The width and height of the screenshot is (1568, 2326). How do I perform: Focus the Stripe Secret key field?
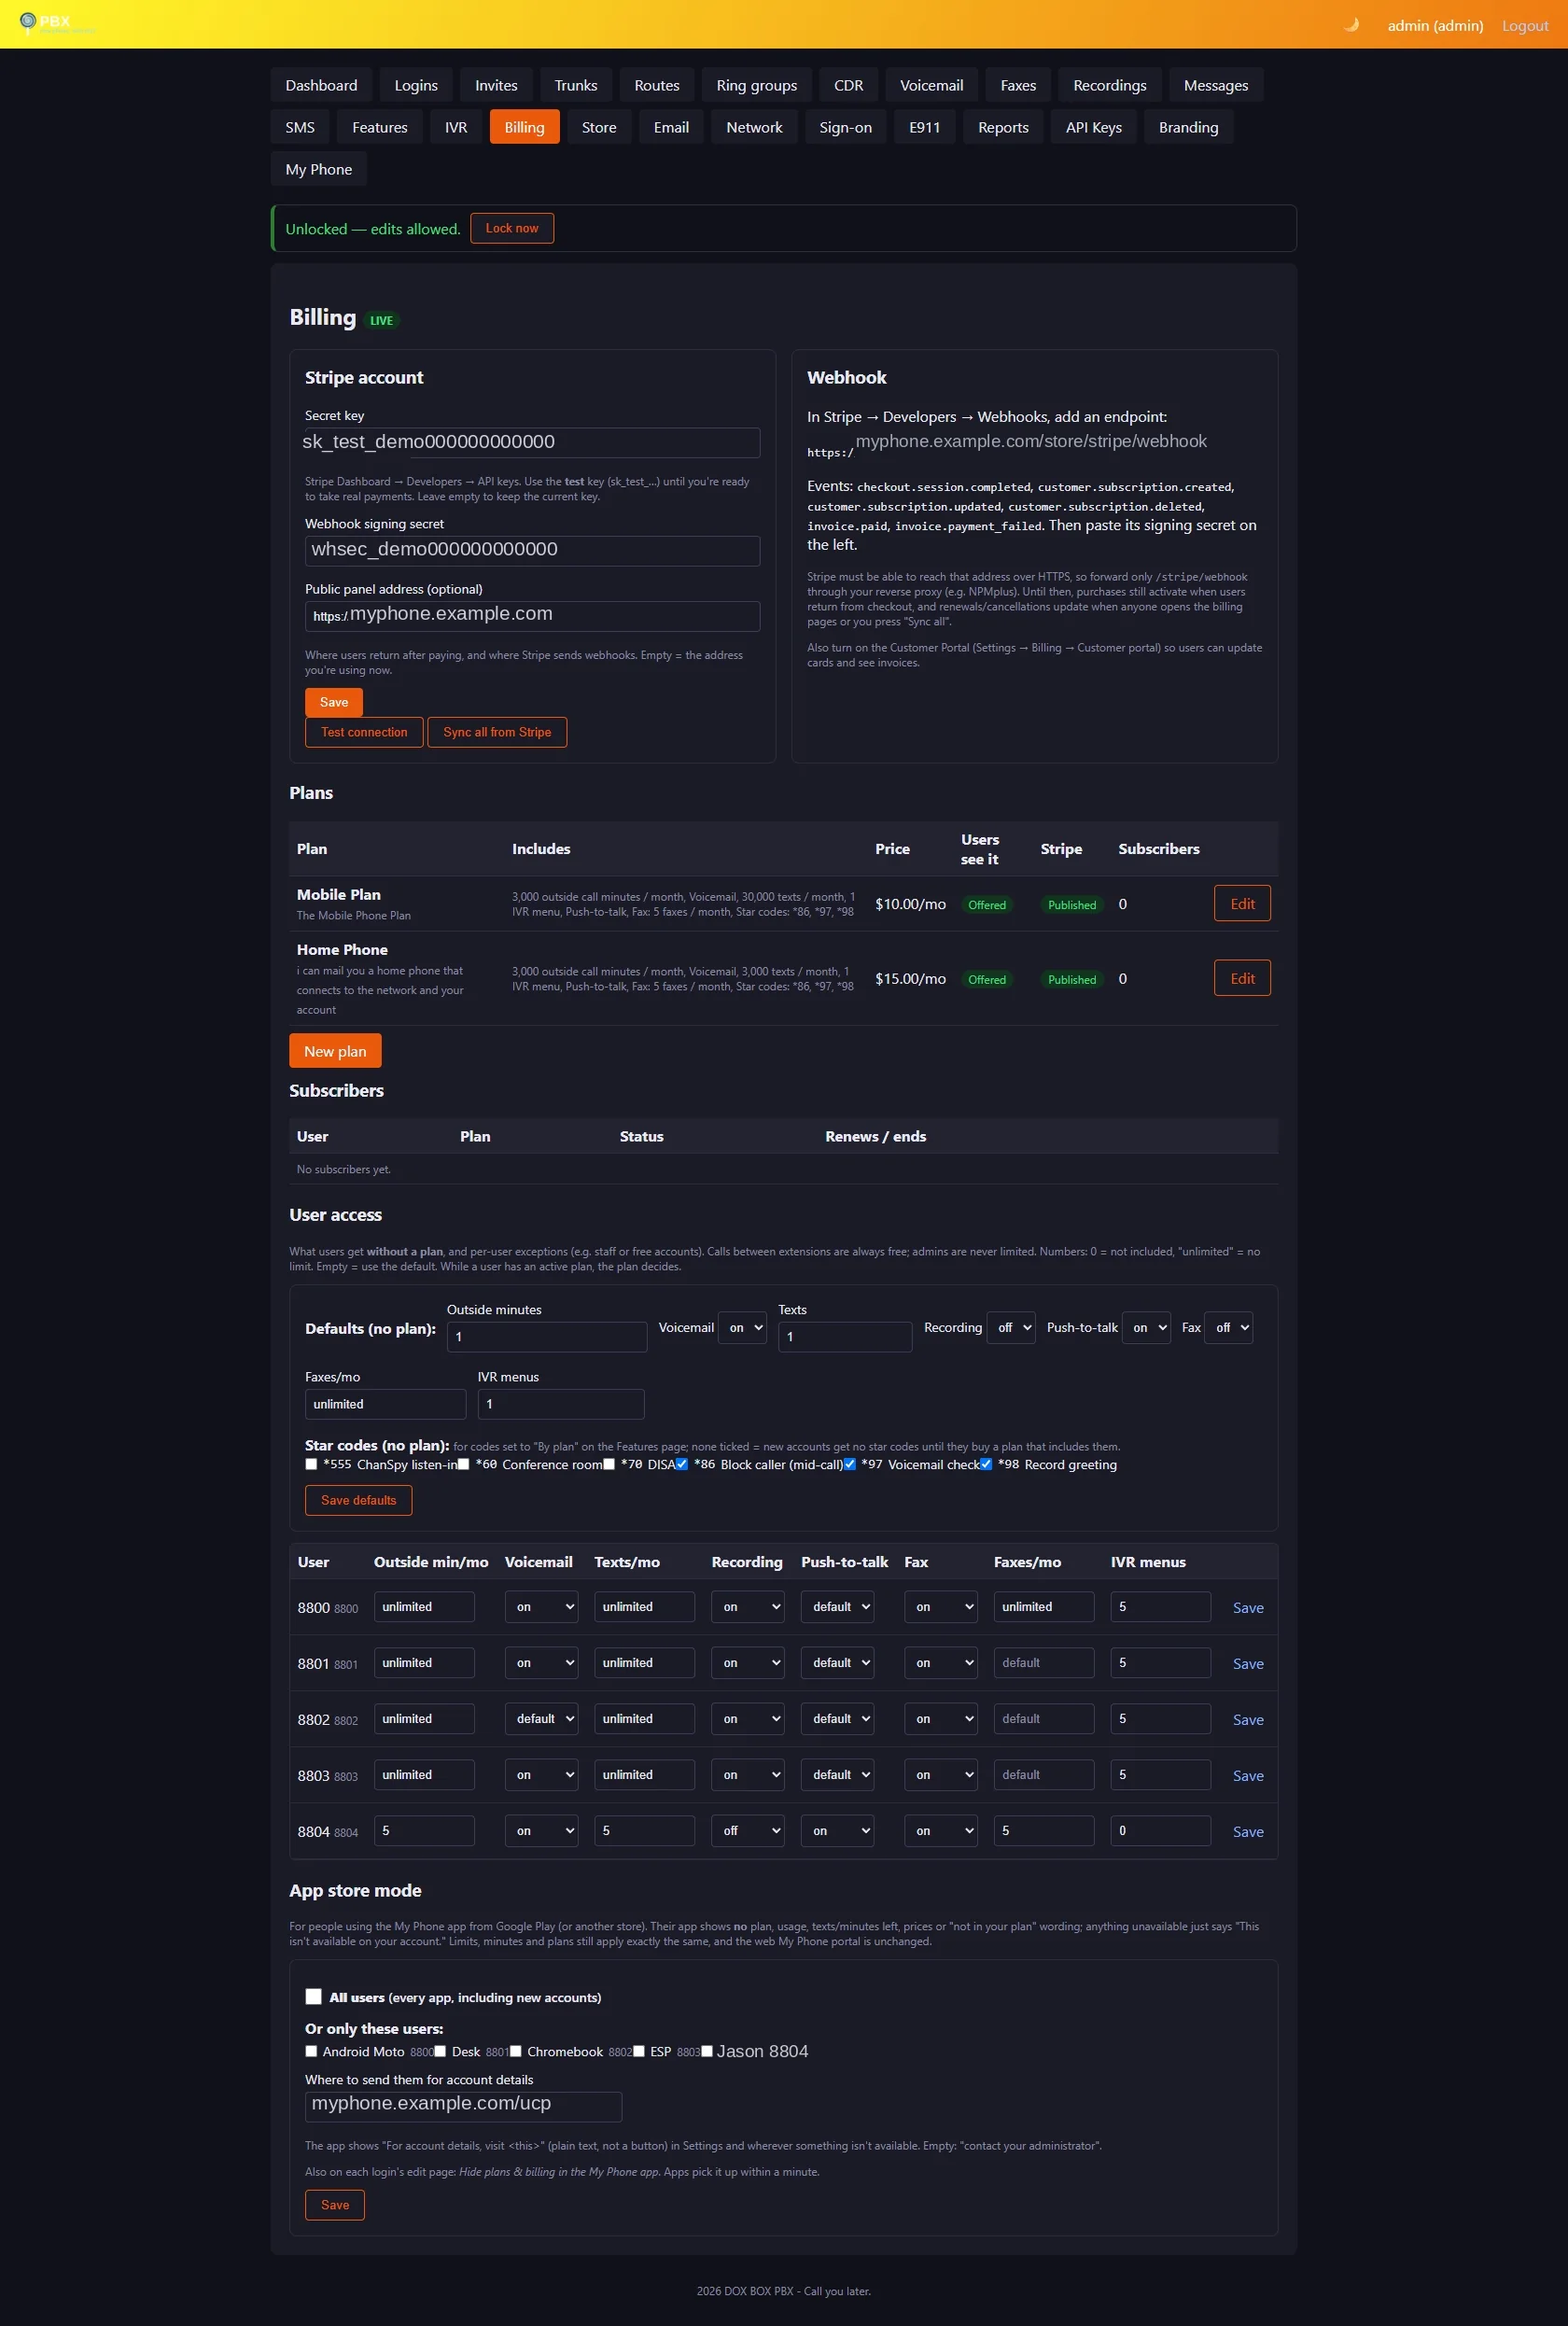tap(532, 442)
